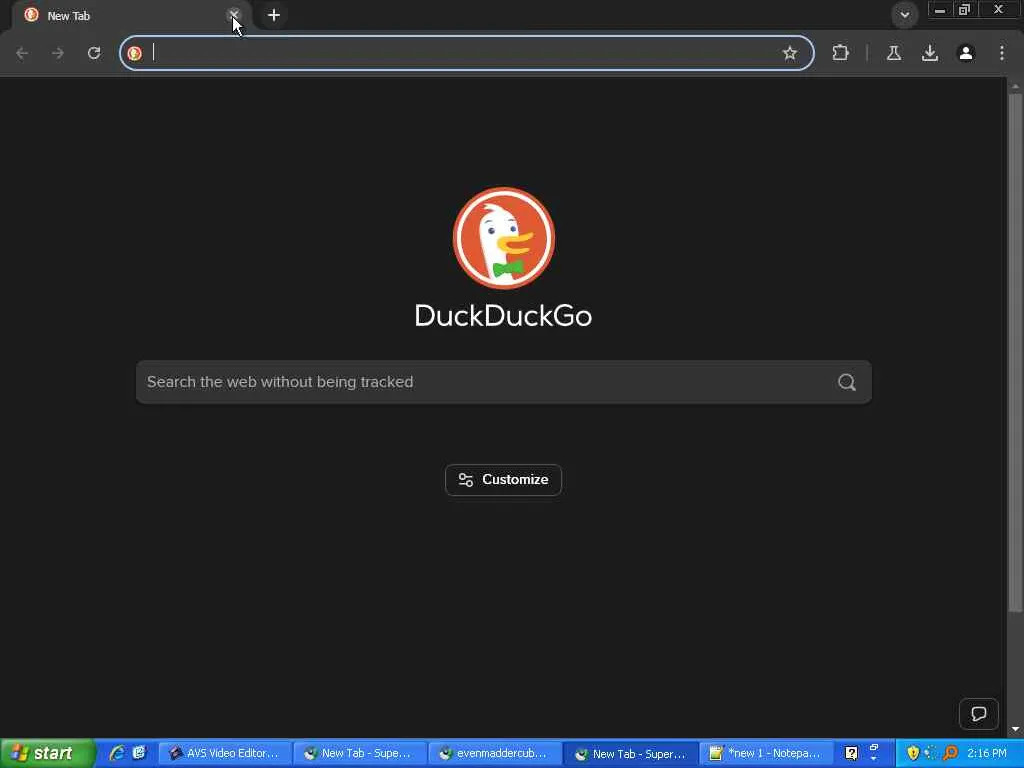Go back with the back arrow

pyautogui.click(x=22, y=53)
